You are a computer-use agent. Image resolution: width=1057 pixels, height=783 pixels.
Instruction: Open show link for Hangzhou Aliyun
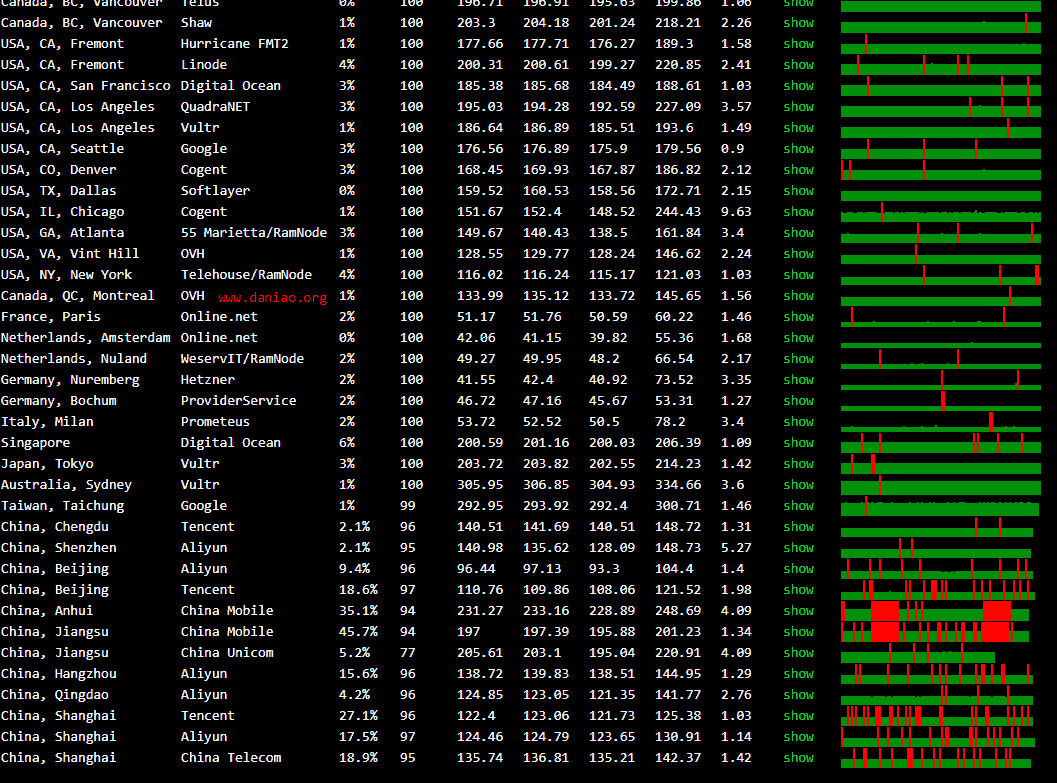(x=799, y=673)
